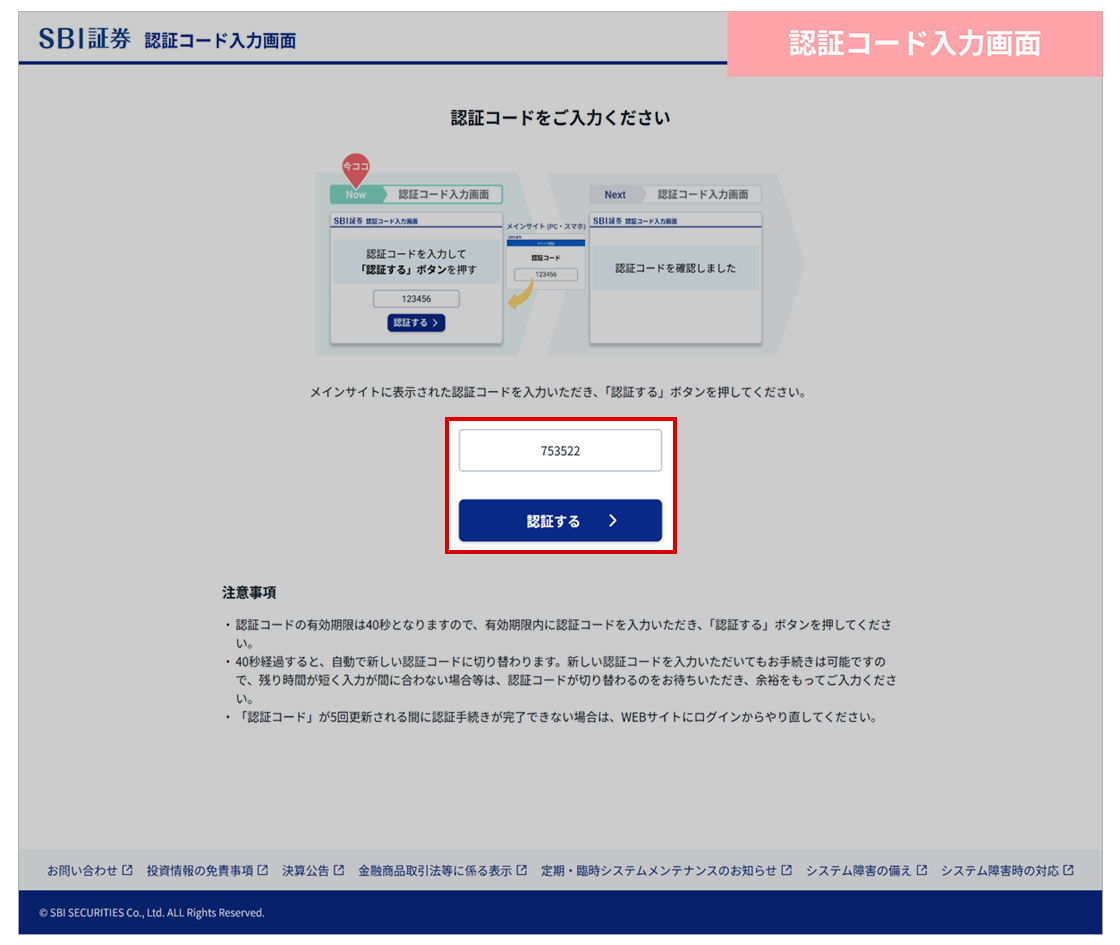Open 定期・臨時システムメンテナンスのお知らせ link
This screenshot has height=945, width=1120.
coord(659,871)
